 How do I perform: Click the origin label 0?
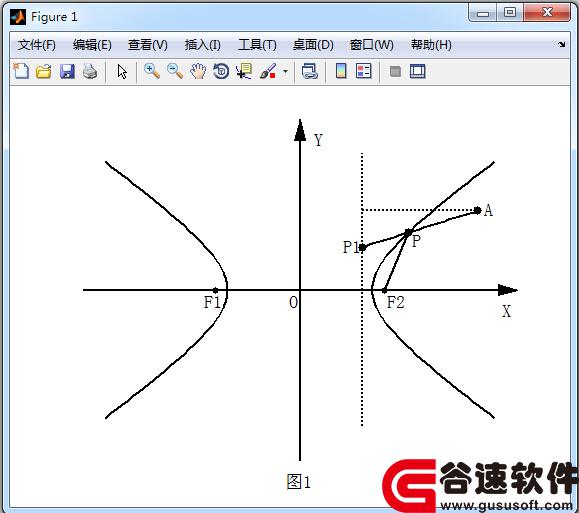(293, 302)
